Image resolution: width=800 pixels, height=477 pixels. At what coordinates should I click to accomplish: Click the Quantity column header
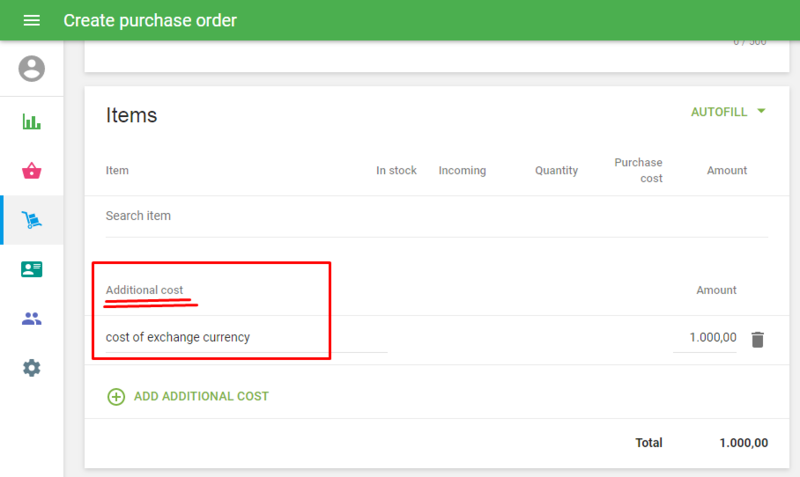click(556, 171)
